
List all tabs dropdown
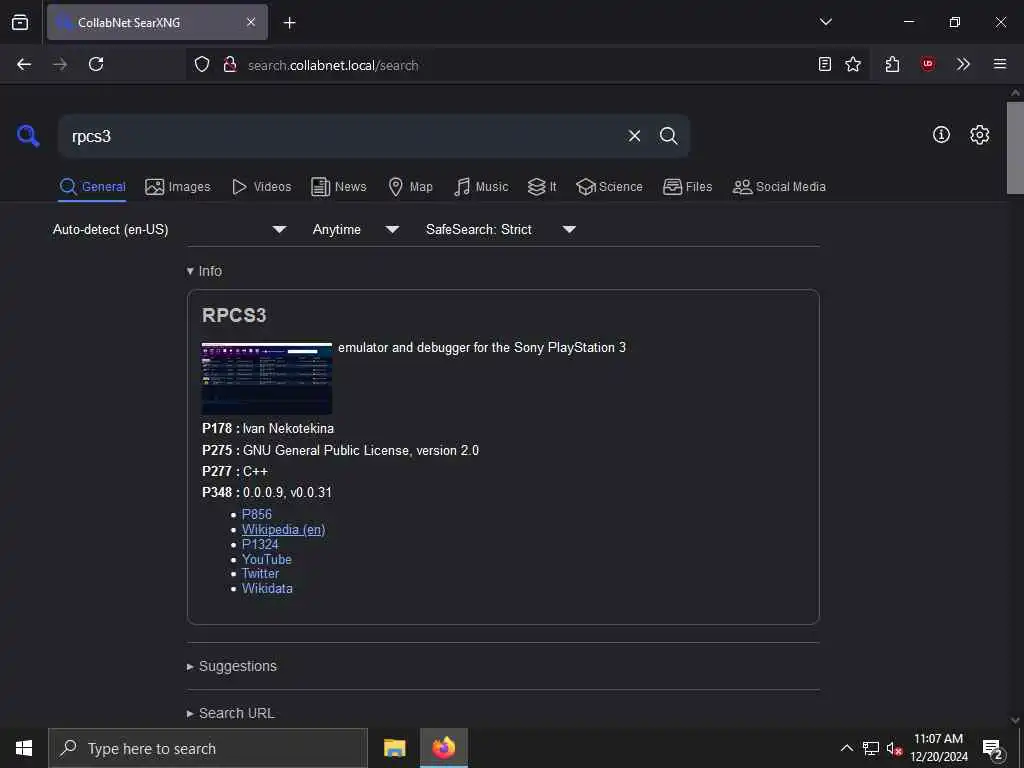click(x=825, y=22)
